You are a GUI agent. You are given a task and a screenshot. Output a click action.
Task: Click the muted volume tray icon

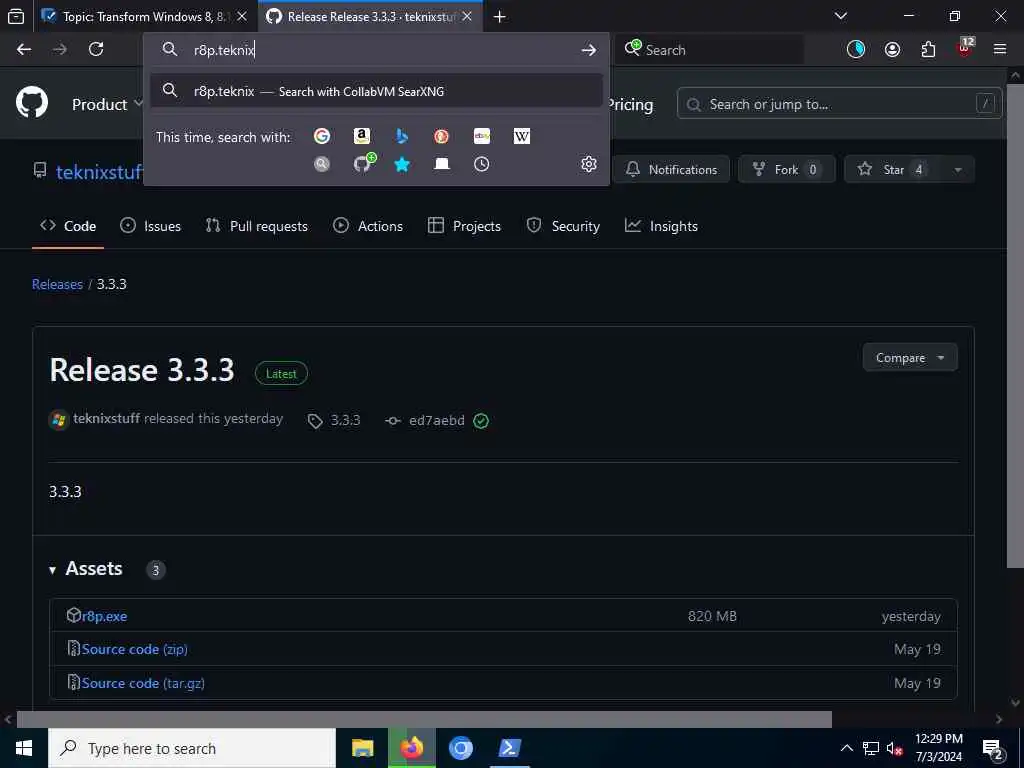[894, 748]
